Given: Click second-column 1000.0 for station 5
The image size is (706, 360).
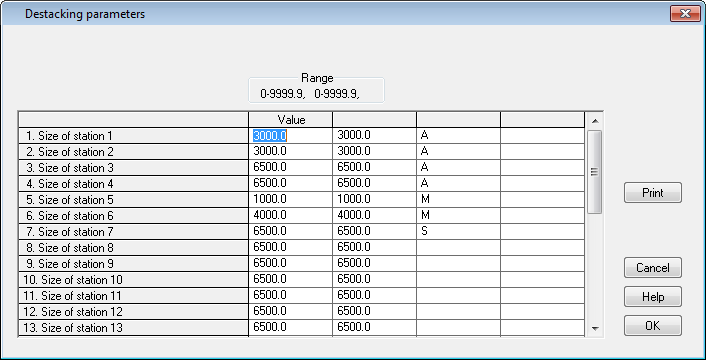Looking at the screenshot, I should [x=375, y=199].
